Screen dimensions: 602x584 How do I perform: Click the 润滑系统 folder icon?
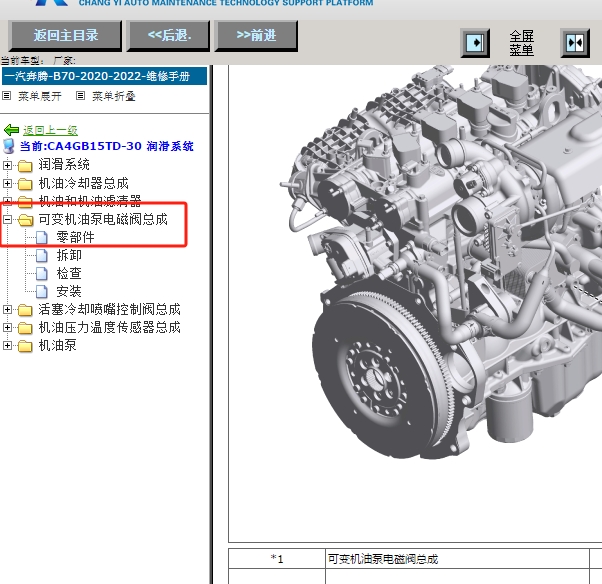click(25, 165)
